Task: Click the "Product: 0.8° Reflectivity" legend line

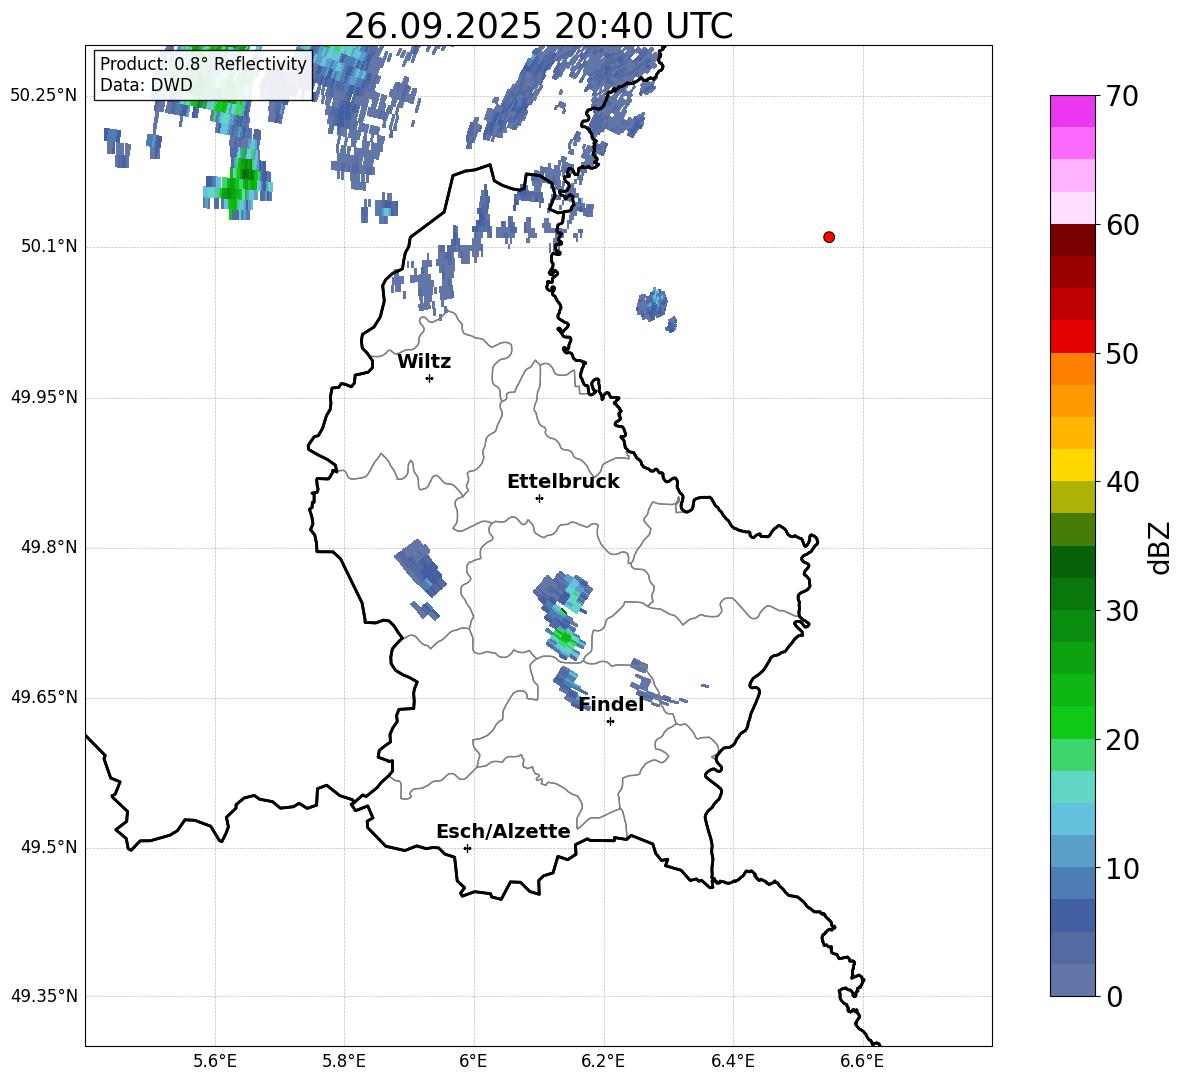Action: pos(203,64)
